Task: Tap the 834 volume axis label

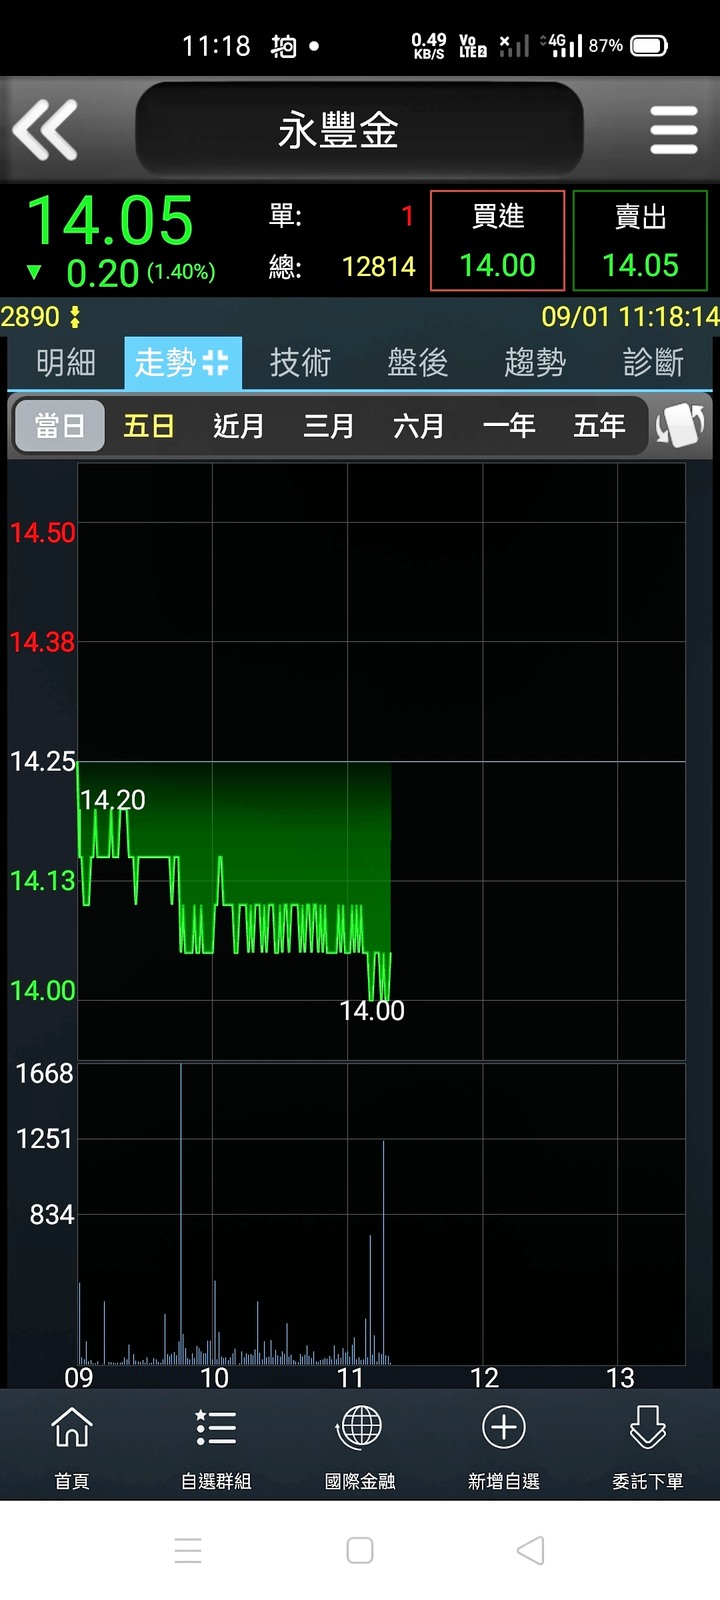Action: pyautogui.click(x=52, y=1215)
